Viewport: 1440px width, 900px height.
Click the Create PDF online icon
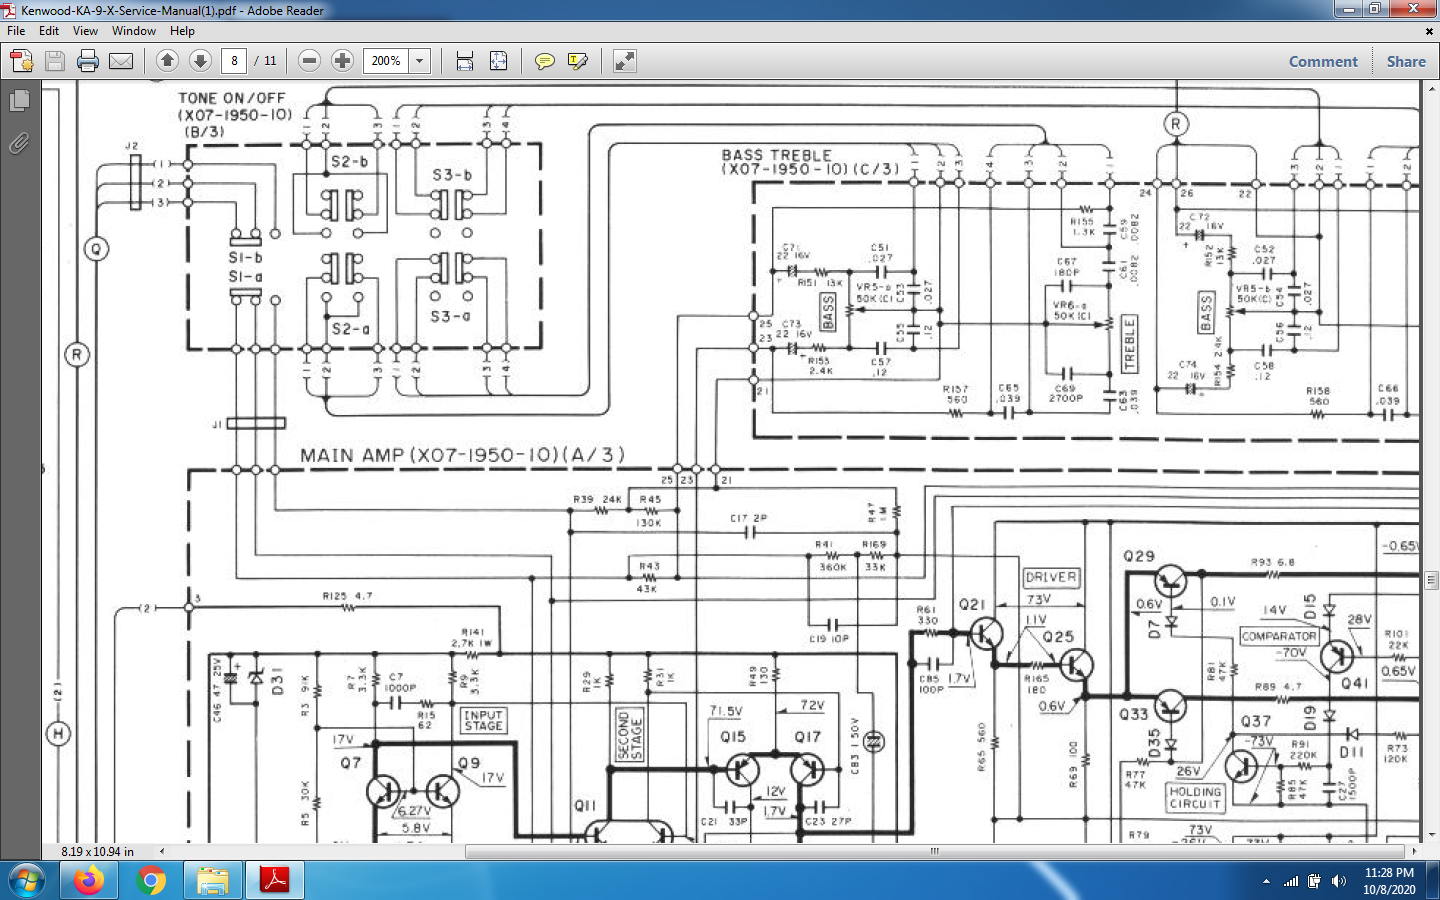21,61
